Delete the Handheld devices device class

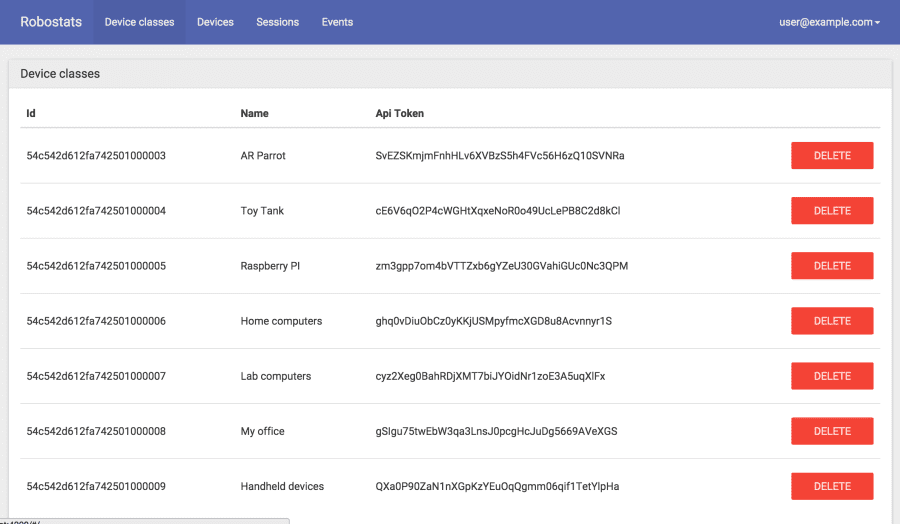(832, 486)
